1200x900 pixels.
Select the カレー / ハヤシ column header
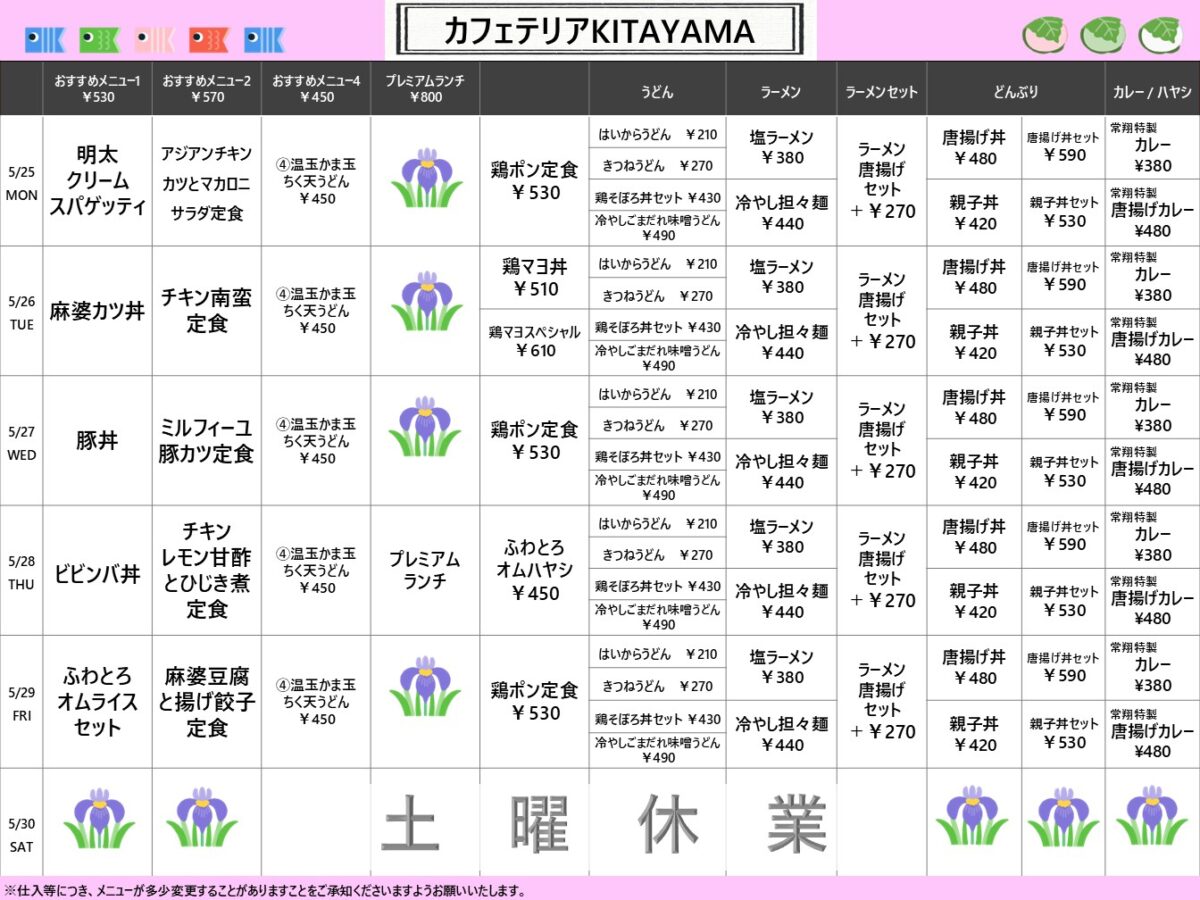(1152, 91)
